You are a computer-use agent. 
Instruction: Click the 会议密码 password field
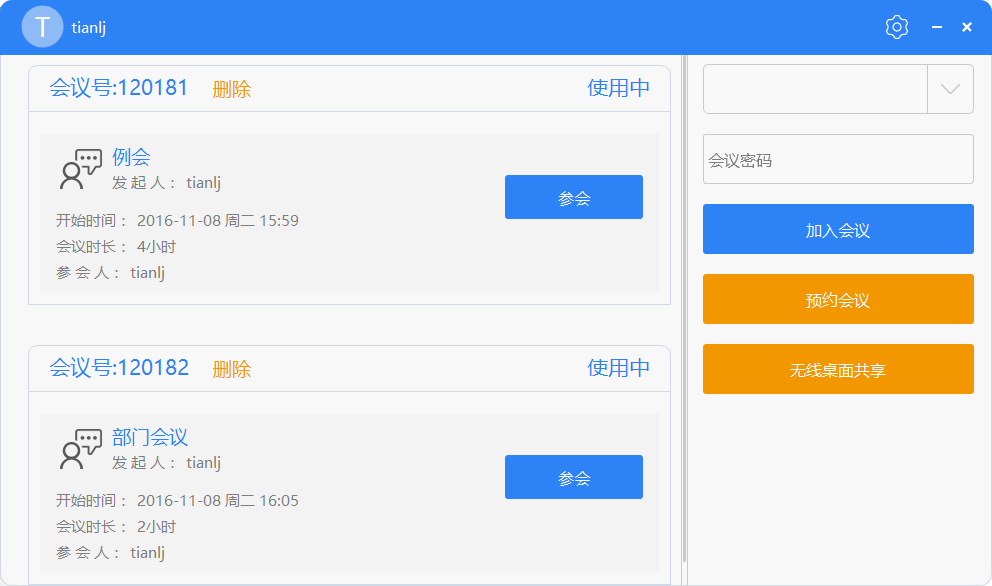coord(838,159)
